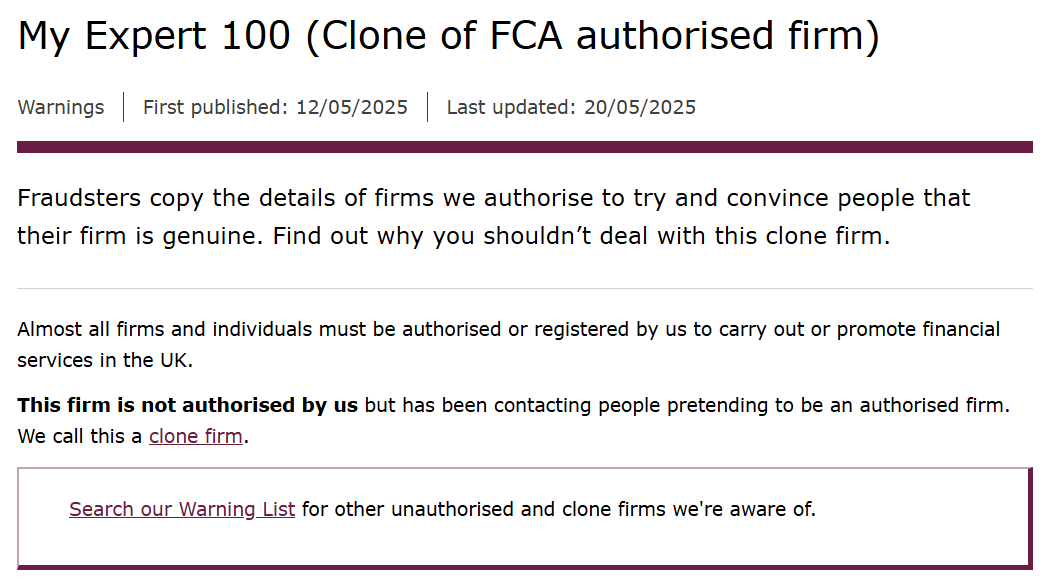Click the 'My Expert 100' page heading
This screenshot has width=1059, height=586.
point(154,36)
